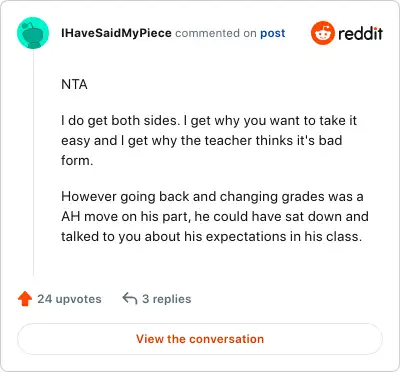Viewport: 400px width, 372px height.
Task: Click the orange Reddit Snoo logo
Action: pos(323,33)
